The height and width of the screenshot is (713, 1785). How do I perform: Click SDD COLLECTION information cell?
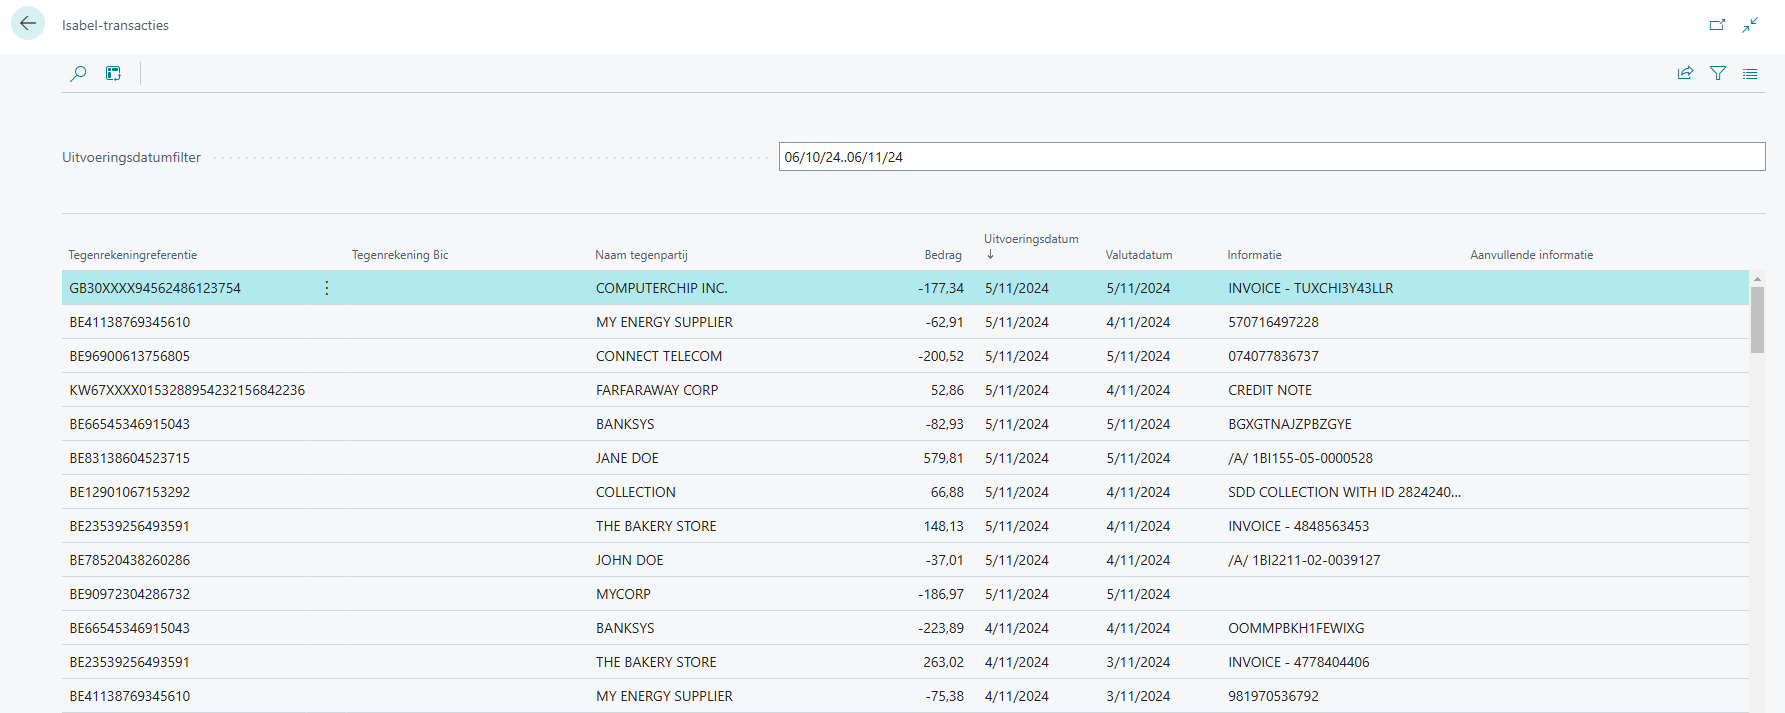(1343, 492)
